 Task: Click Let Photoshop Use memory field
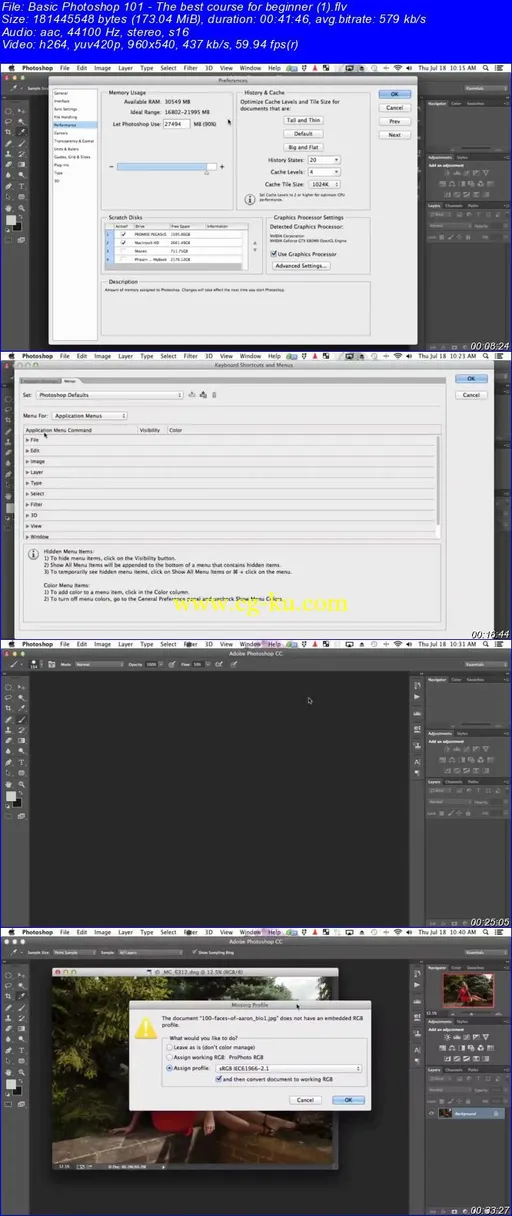tap(177, 124)
